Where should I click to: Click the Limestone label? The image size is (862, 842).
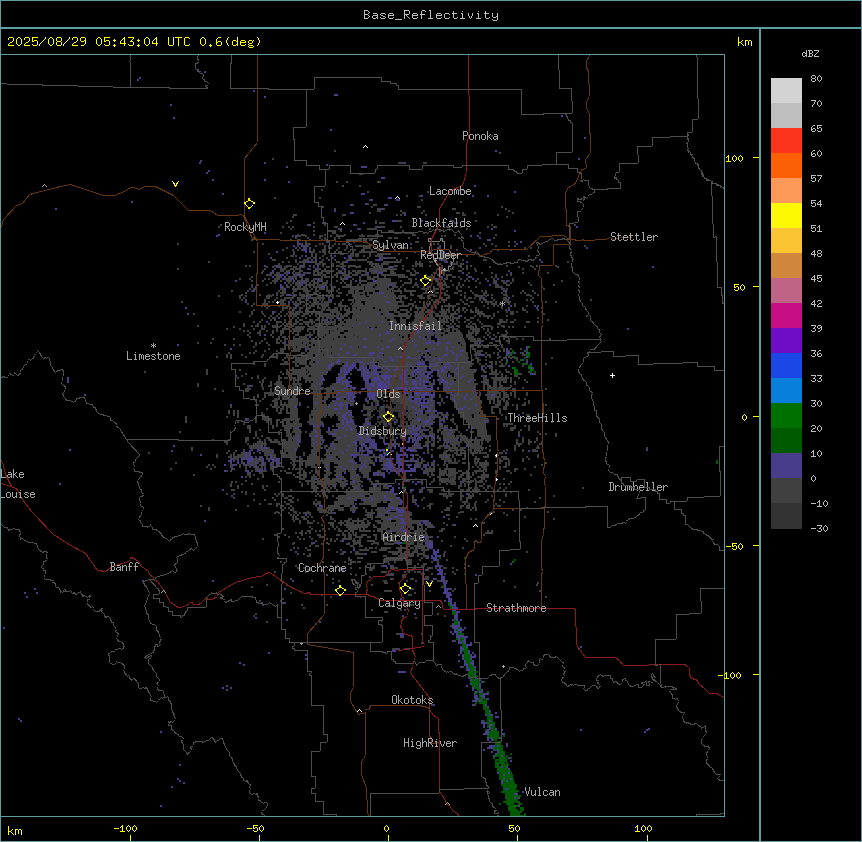(x=153, y=356)
